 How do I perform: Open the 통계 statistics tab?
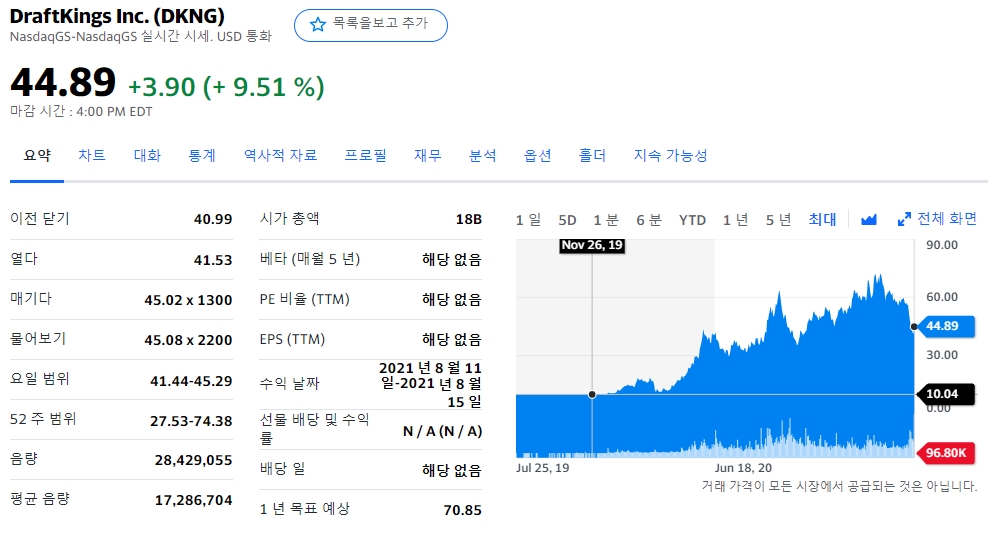[x=202, y=156]
